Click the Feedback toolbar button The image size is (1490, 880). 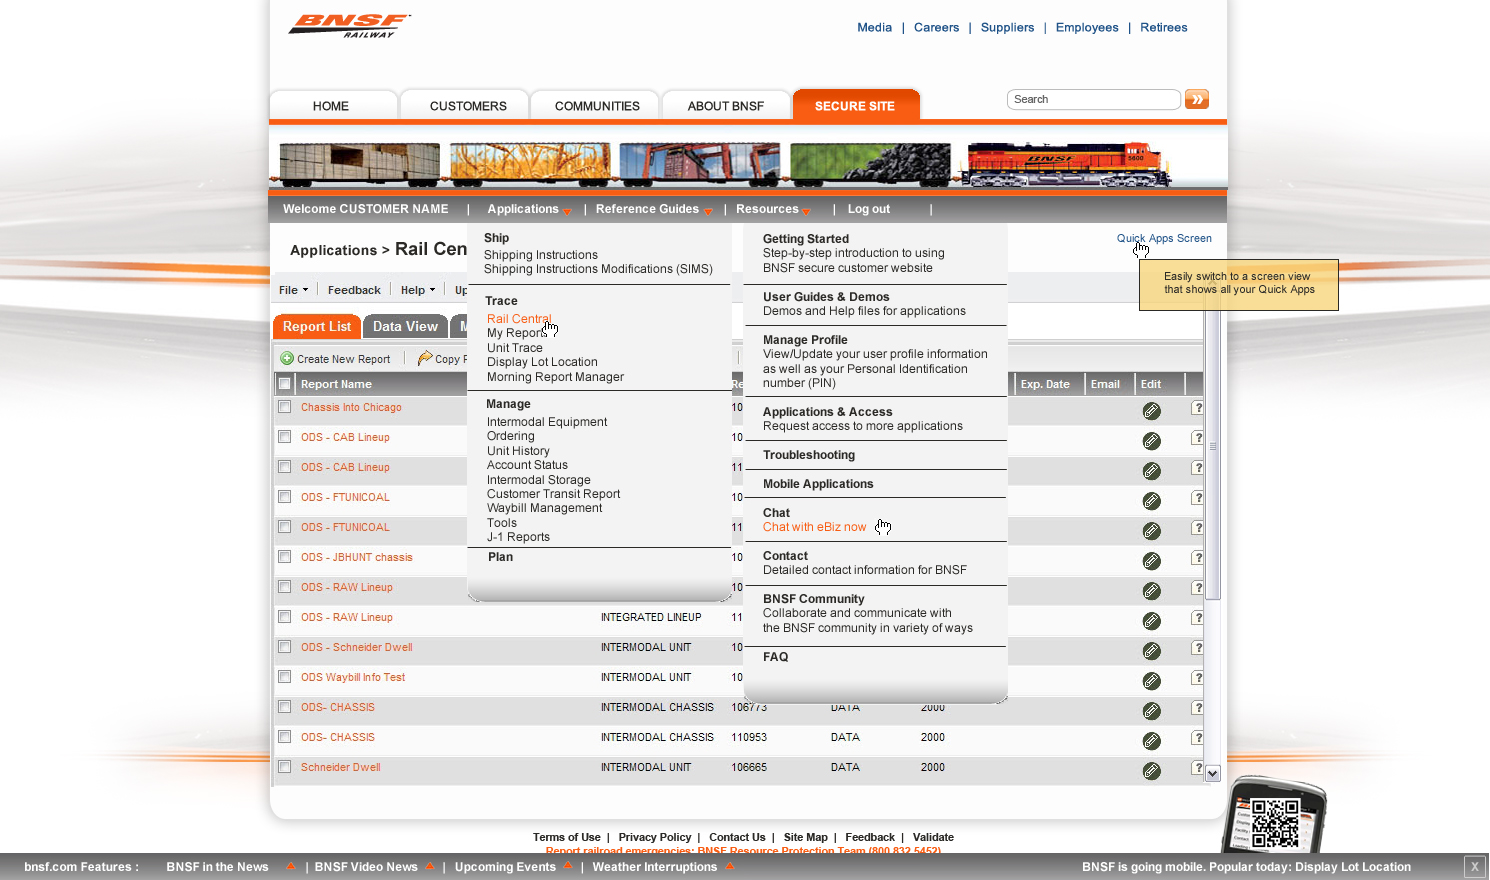(354, 290)
